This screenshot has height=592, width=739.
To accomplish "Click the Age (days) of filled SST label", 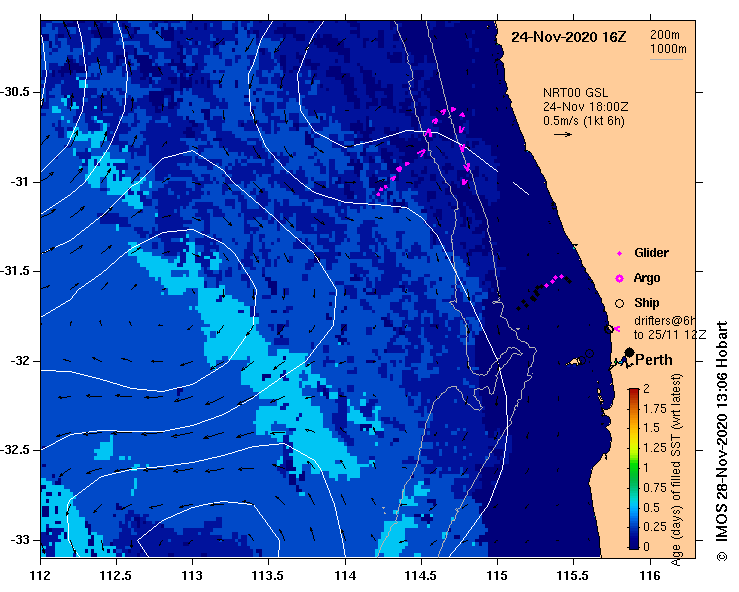I will pos(676,470).
